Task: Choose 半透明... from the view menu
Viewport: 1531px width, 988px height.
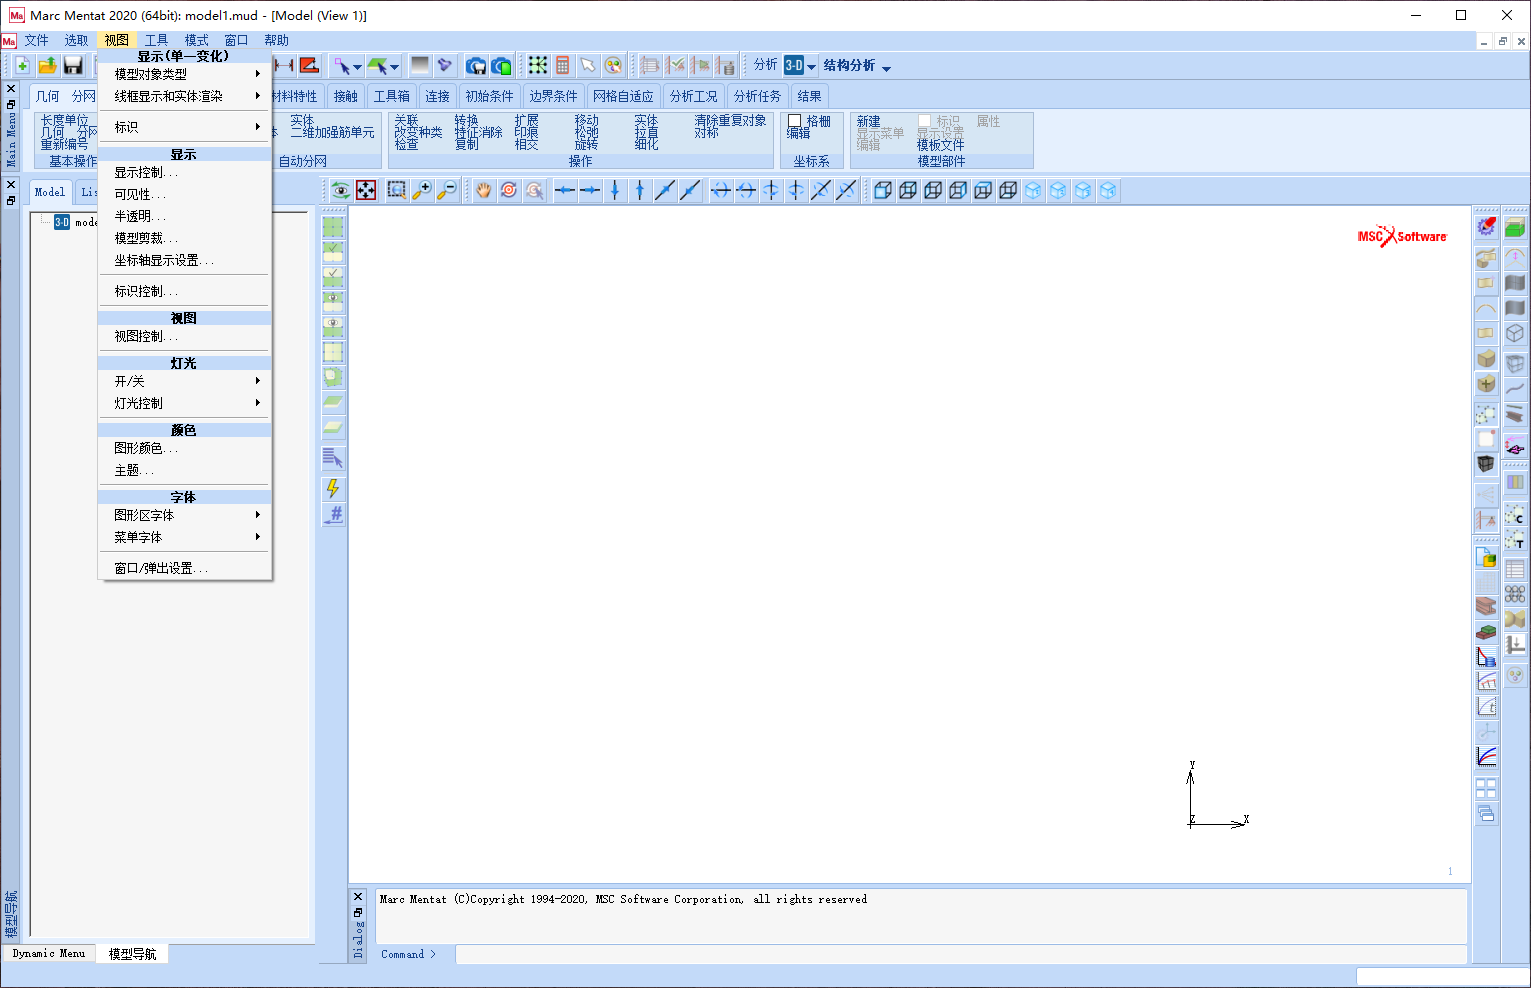Action: pos(140,216)
